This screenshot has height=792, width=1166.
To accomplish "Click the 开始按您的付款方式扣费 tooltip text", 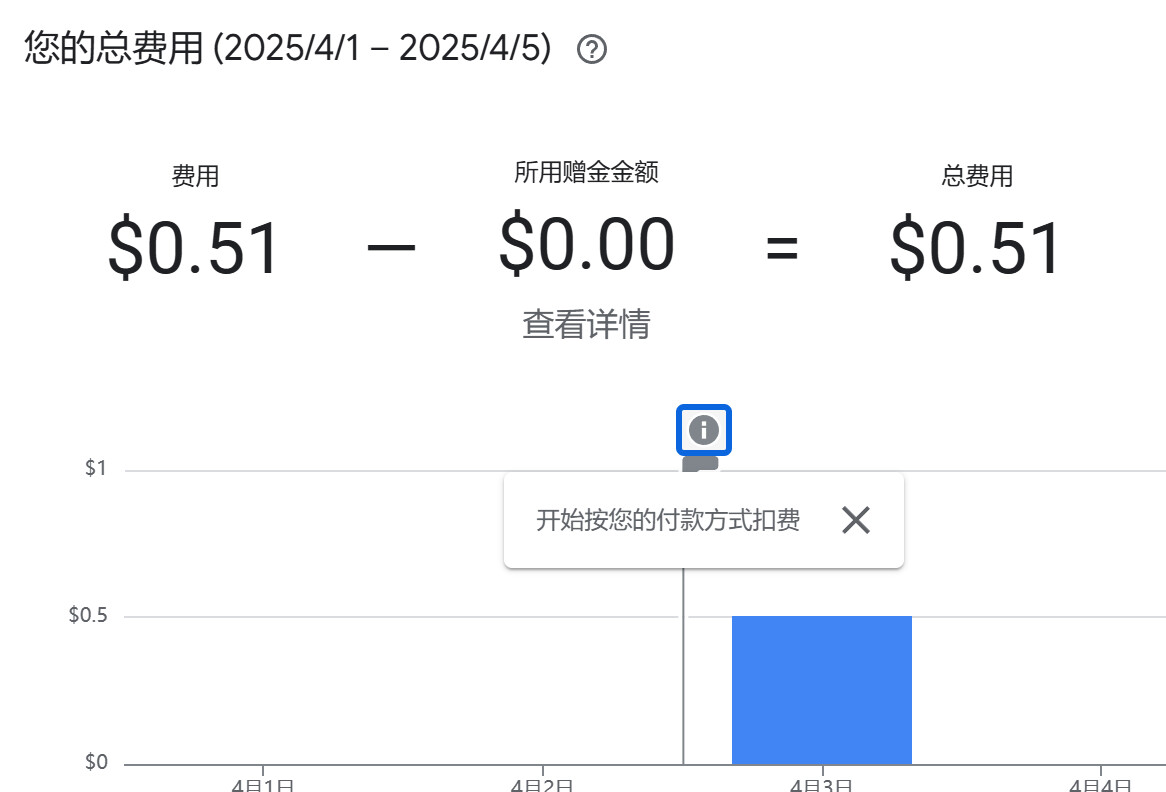I will click(x=667, y=521).
